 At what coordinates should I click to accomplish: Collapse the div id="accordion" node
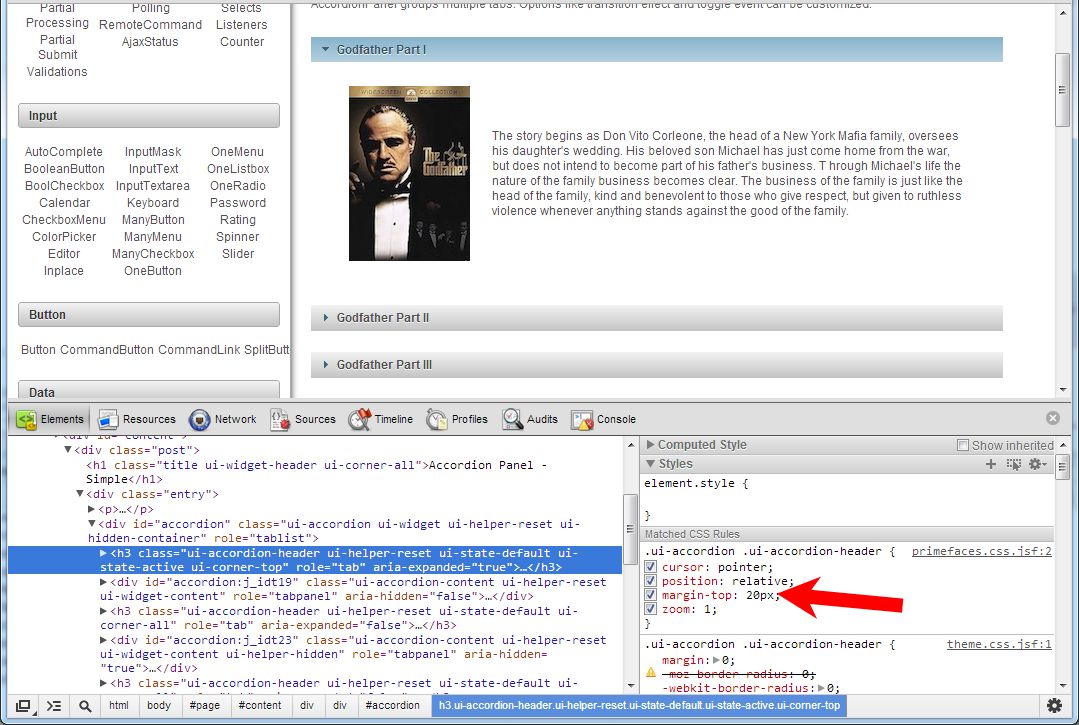click(x=92, y=523)
